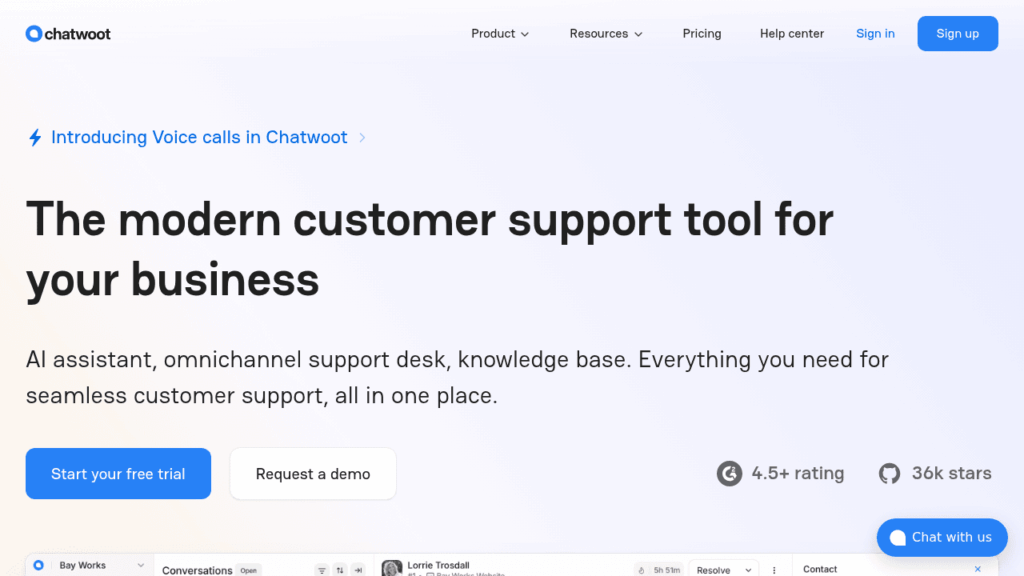
Task: Click the chevron after Voice calls announcement
Action: click(362, 138)
